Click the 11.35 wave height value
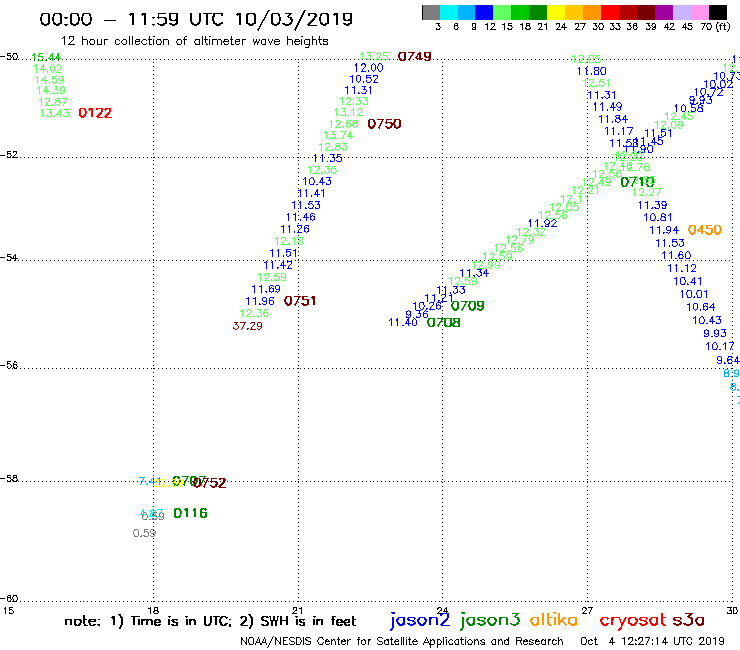This screenshot has height=650, width=740. click(x=328, y=158)
